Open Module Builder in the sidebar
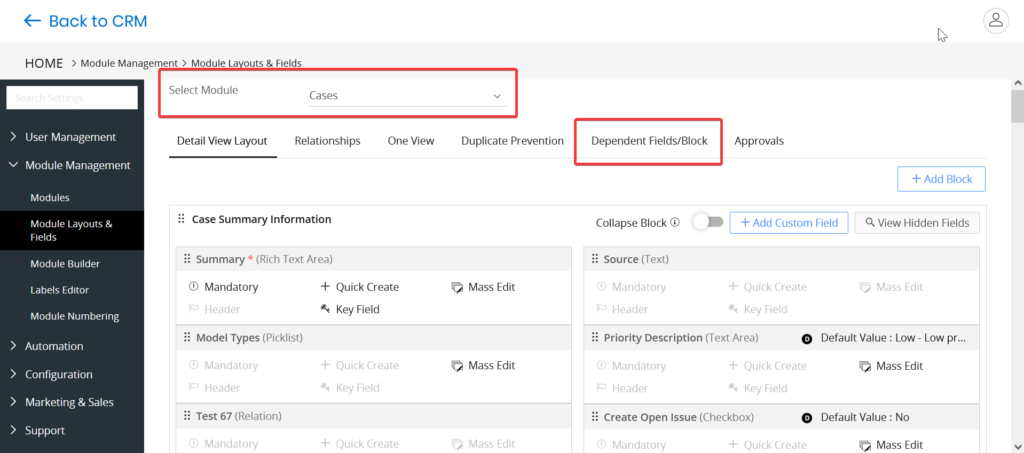The width and height of the screenshot is (1024, 453). (65, 264)
